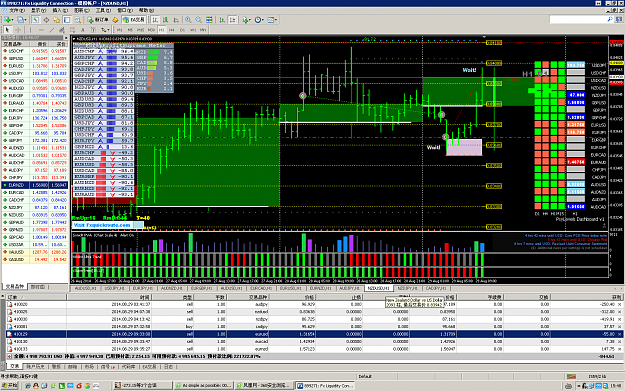Screen dimensions: 625x391
Task: Open the Navigator folder-star icon
Action: click(x=57, y=20)
